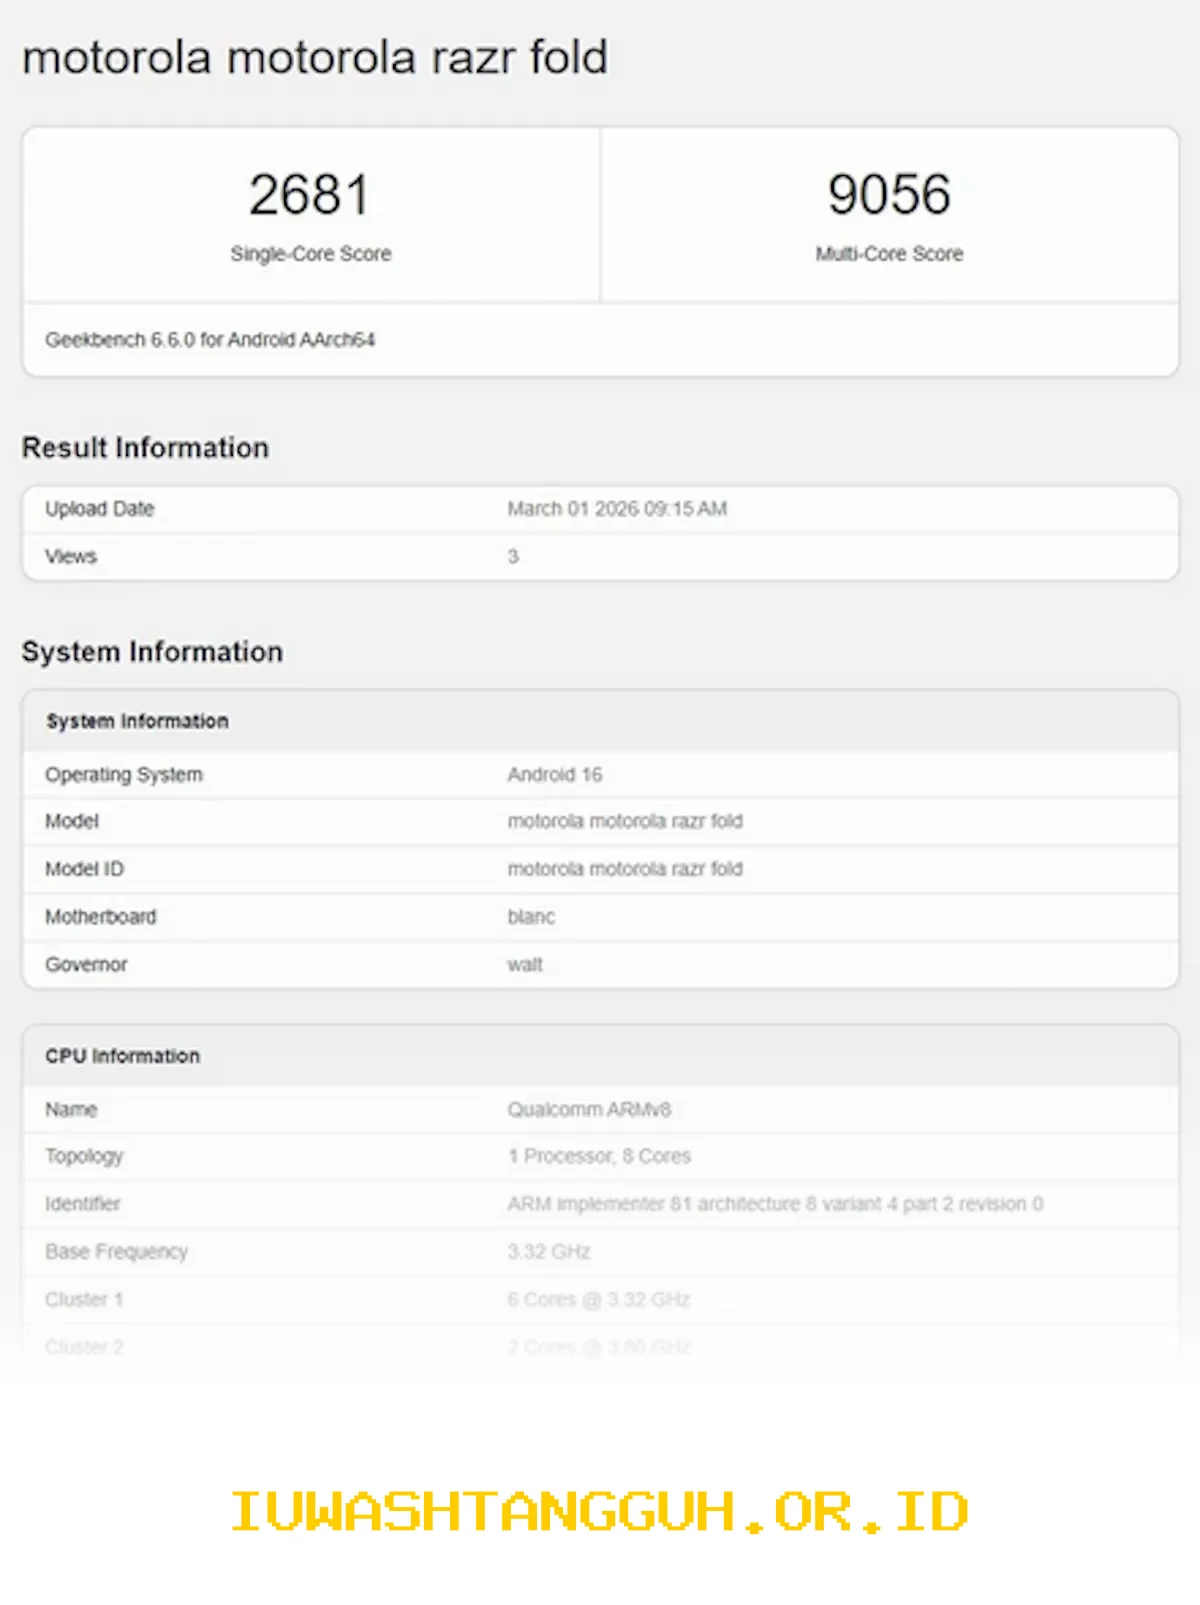The width and height of the screenshot is (1200, 1605).
Task: Select the 'ARM implementer 81 architecture' identifier value
Action: point(775,1204)
